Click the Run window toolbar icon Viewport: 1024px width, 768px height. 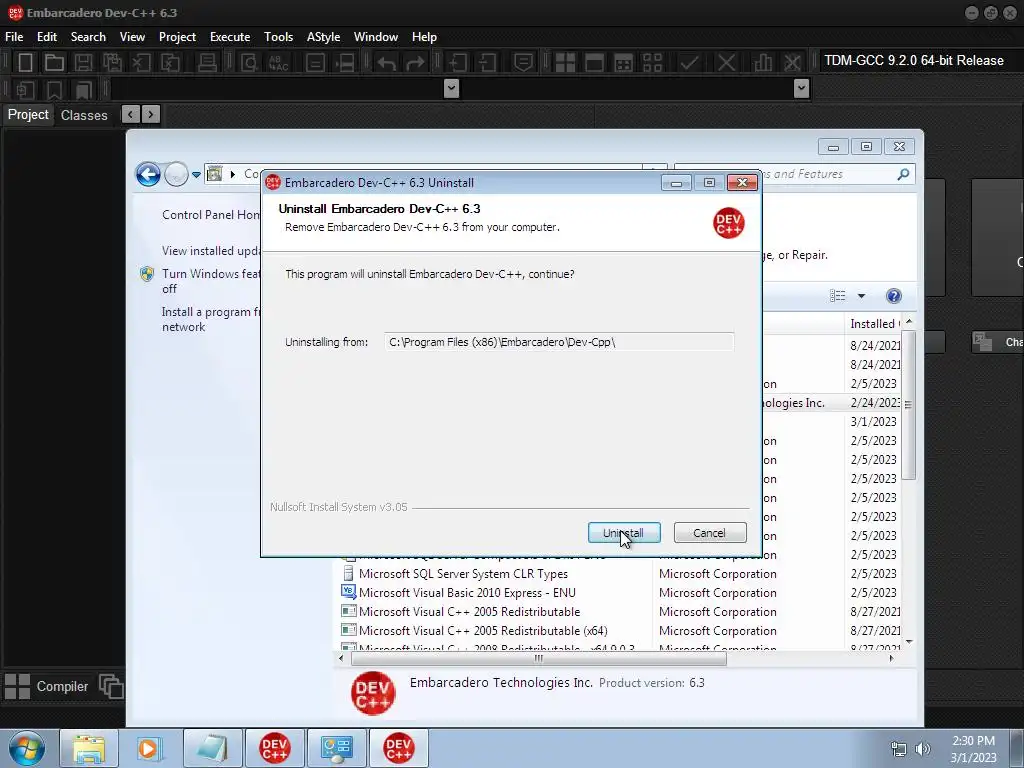tap(594, 63)
